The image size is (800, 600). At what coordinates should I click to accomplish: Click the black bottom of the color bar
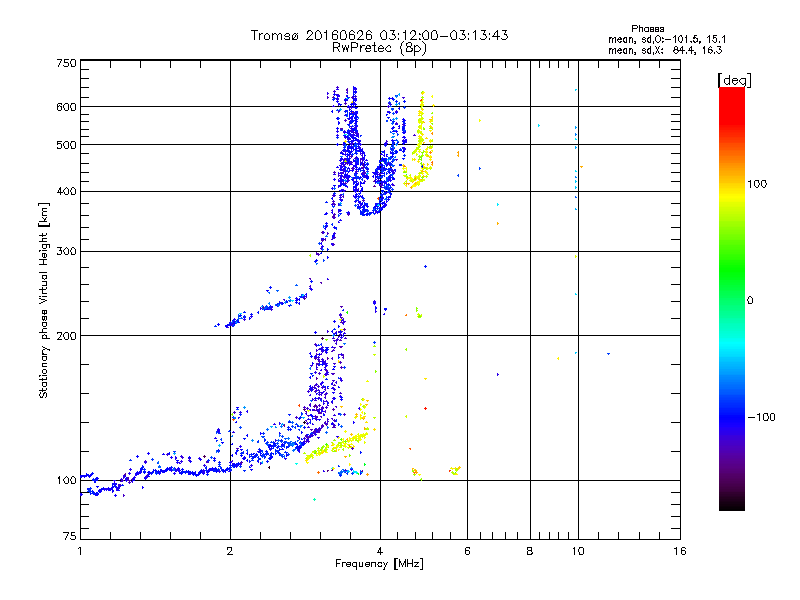tap(732, 503)
